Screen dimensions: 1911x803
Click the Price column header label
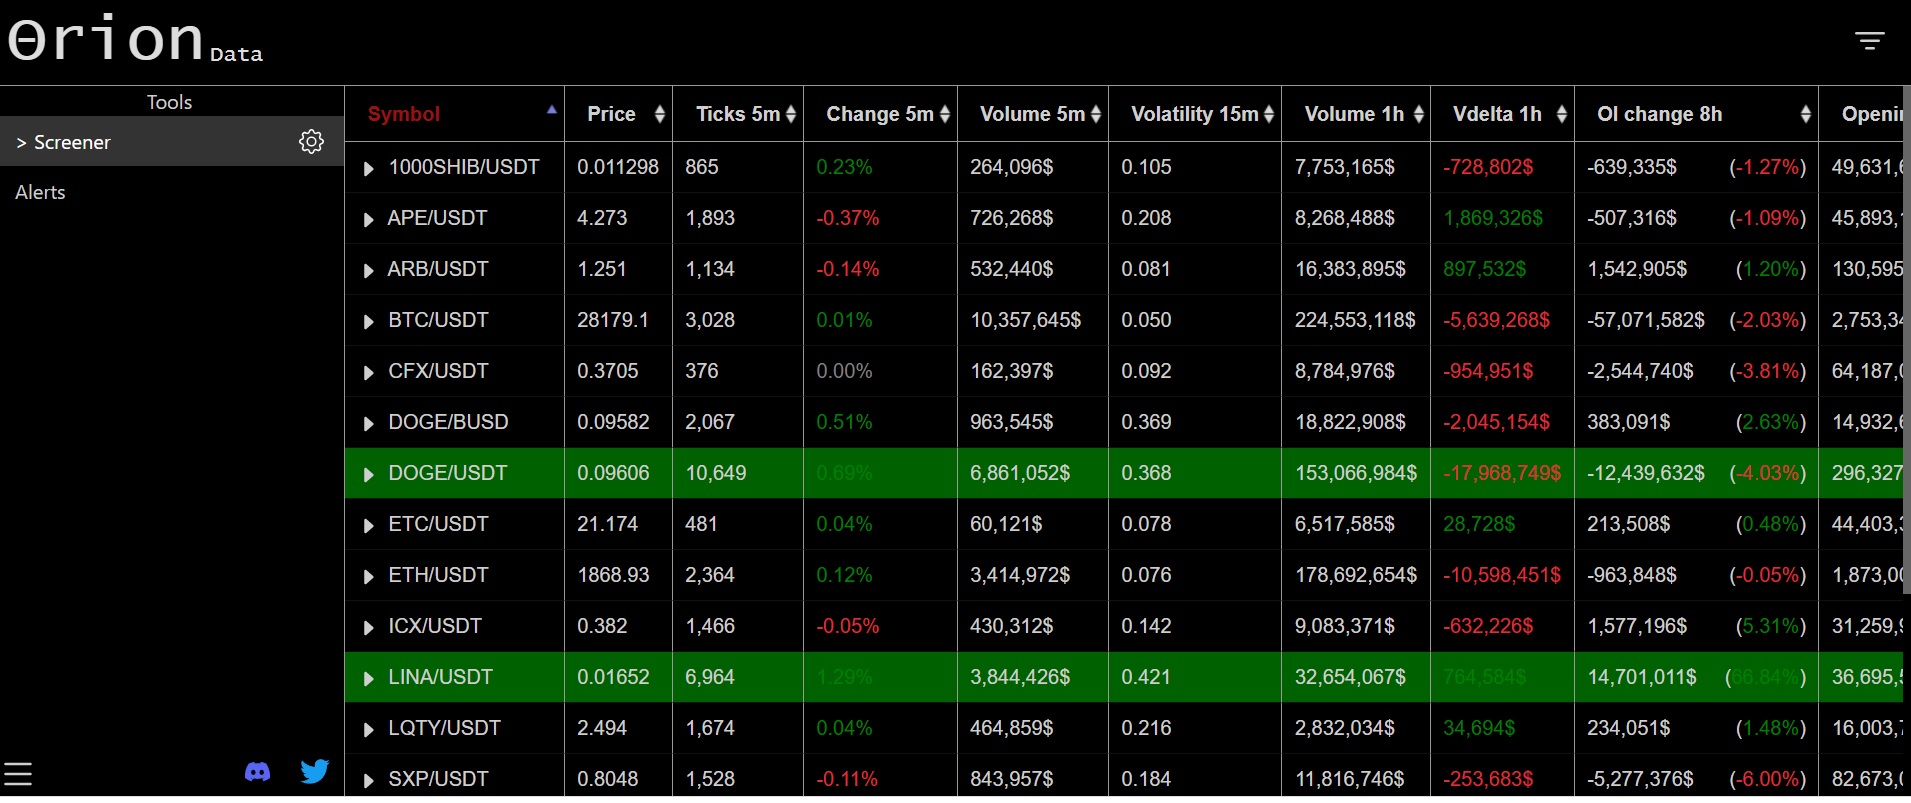pos(611,114)
